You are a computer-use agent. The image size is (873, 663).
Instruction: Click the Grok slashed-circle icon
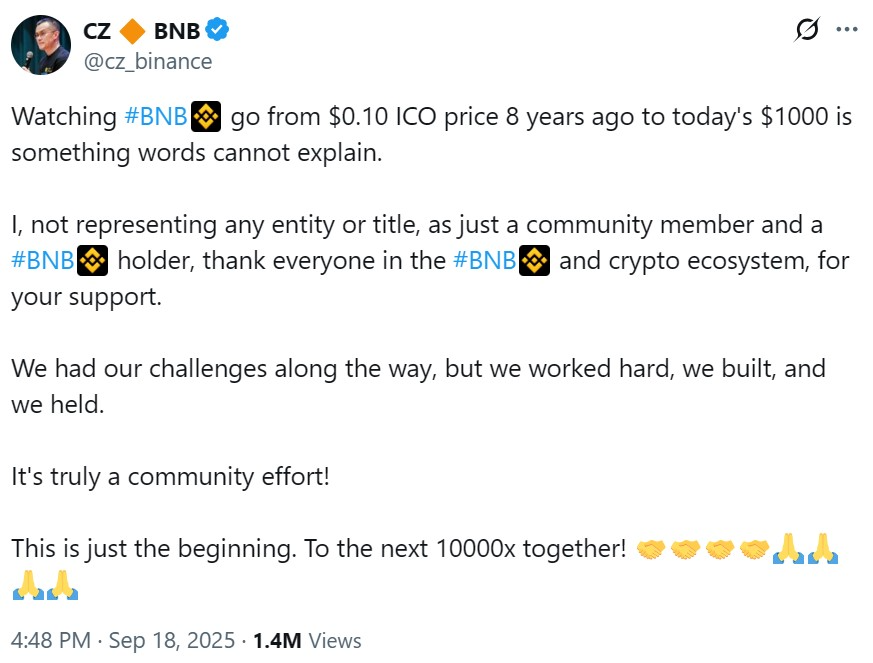(x=806, y=31)
